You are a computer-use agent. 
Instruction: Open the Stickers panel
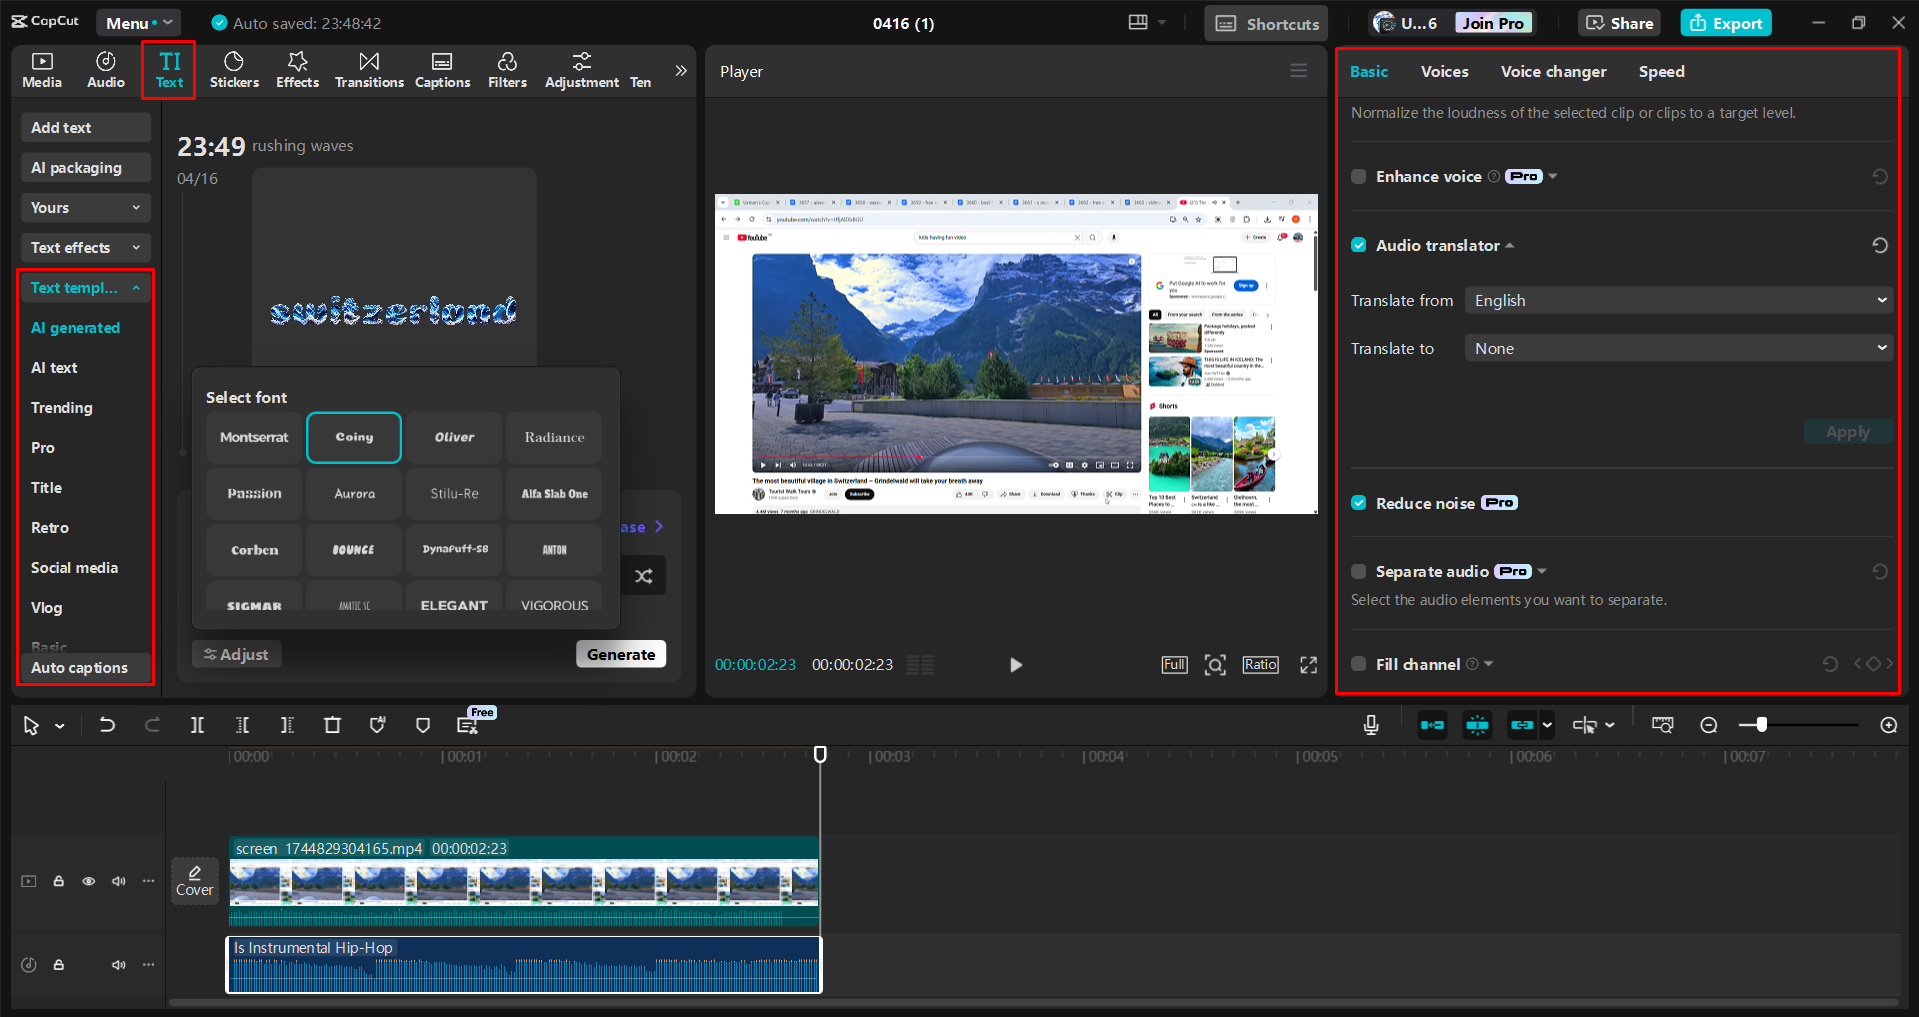click(234, 70)
